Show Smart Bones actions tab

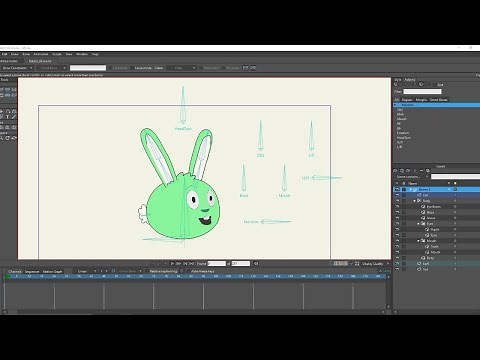tap(438, 100)
